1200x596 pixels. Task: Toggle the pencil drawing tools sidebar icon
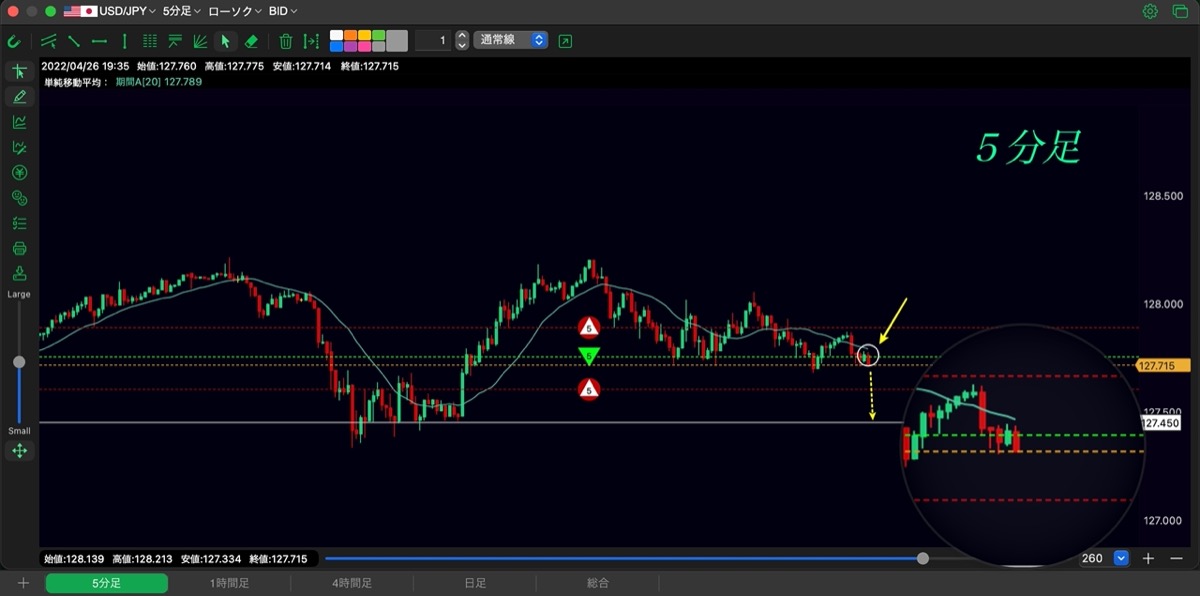[19, 97]
